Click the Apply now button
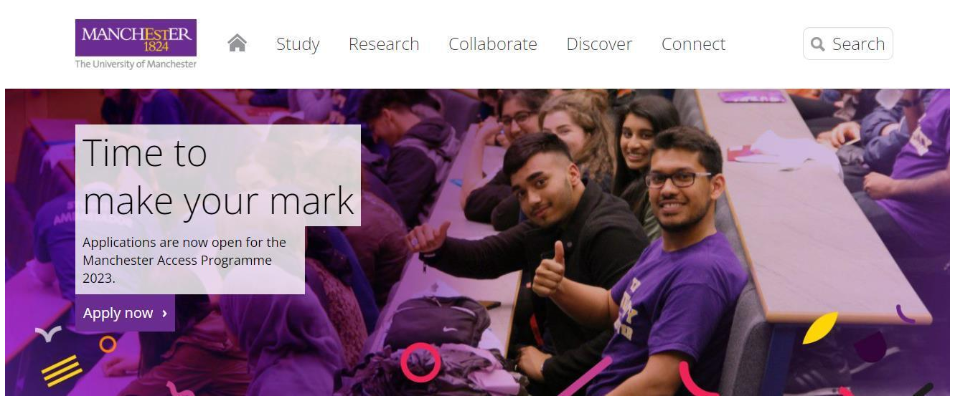962x405 pixels. click(x=125, y=313)
